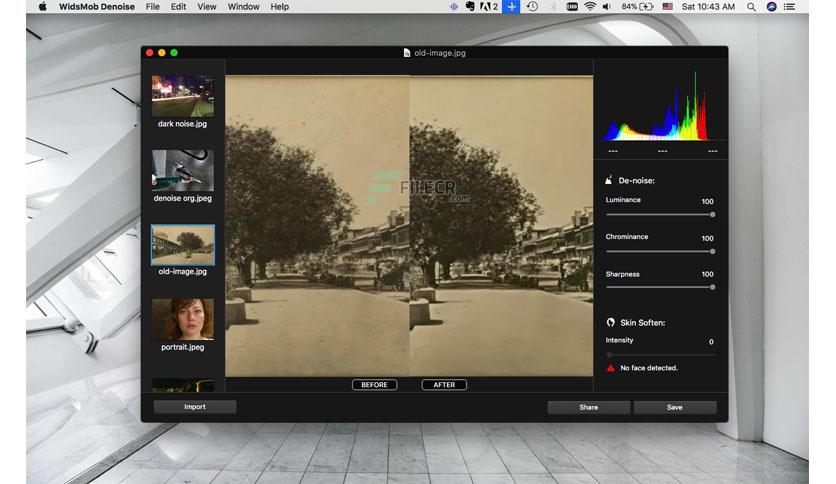836x484 pixels.
Task: Select the denoise org.jpeg thumbnail
Action: click(x=183, y=170)
